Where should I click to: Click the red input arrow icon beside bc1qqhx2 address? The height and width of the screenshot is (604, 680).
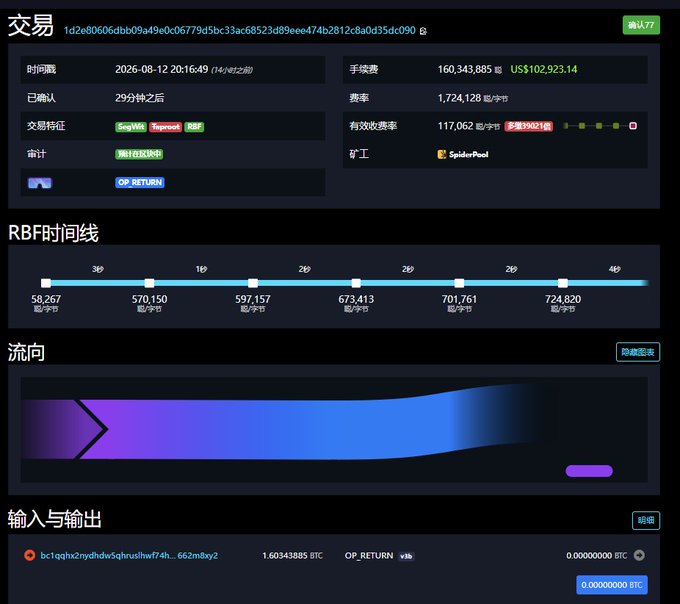pyautogui.click(x=29, y=555)
